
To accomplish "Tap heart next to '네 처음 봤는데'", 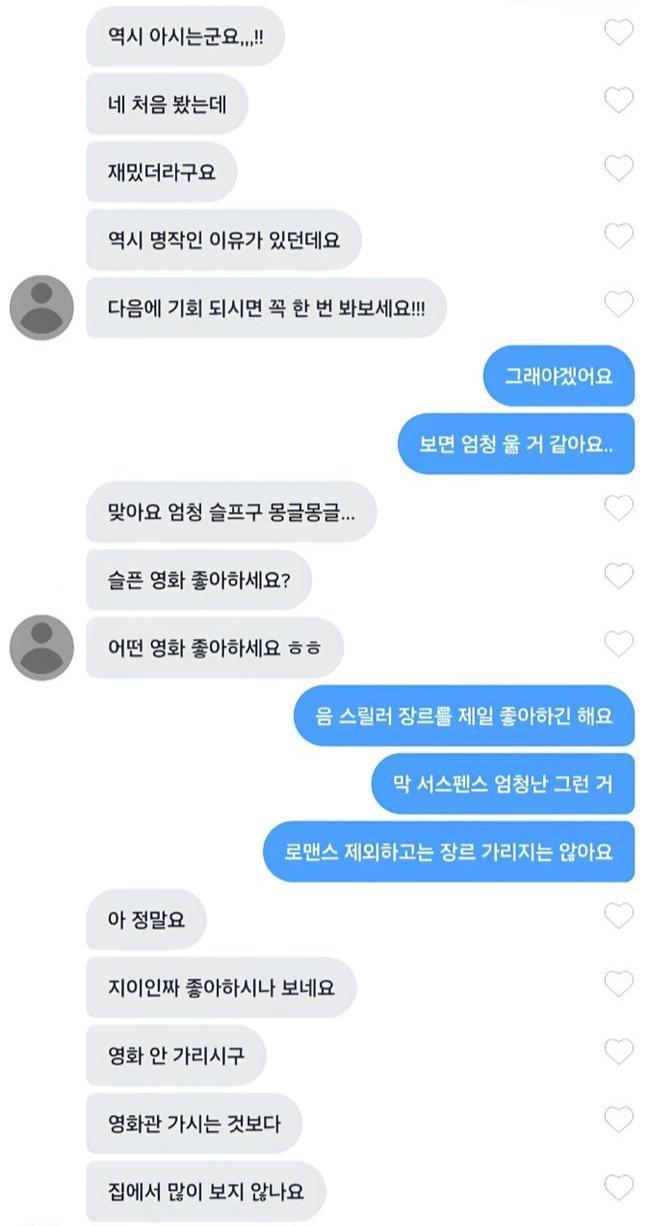I will (x=619, y=100).
